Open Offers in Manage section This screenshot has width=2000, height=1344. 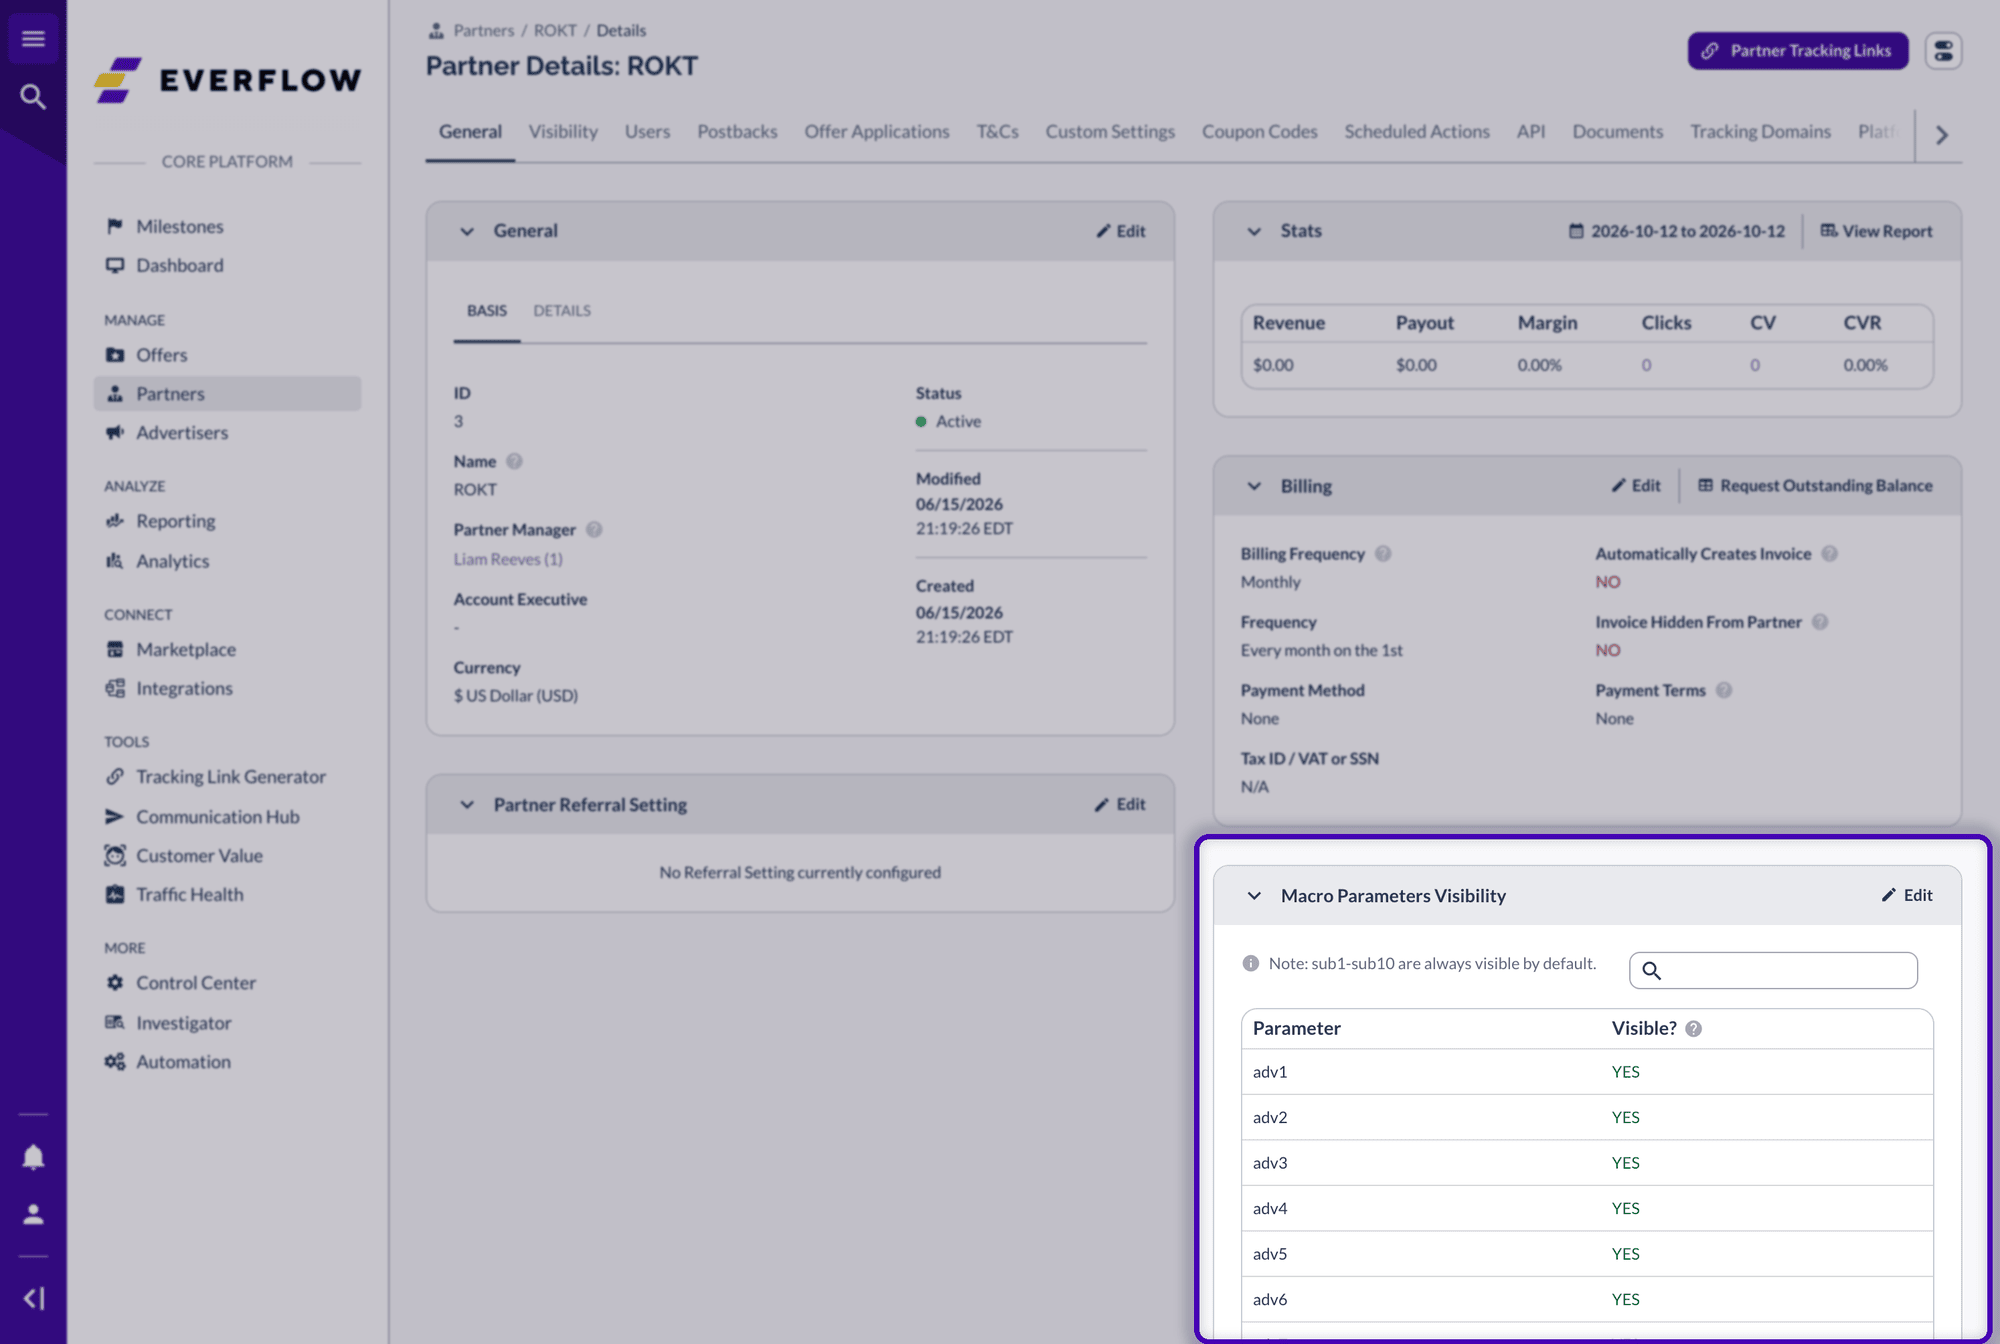(162, 355)
